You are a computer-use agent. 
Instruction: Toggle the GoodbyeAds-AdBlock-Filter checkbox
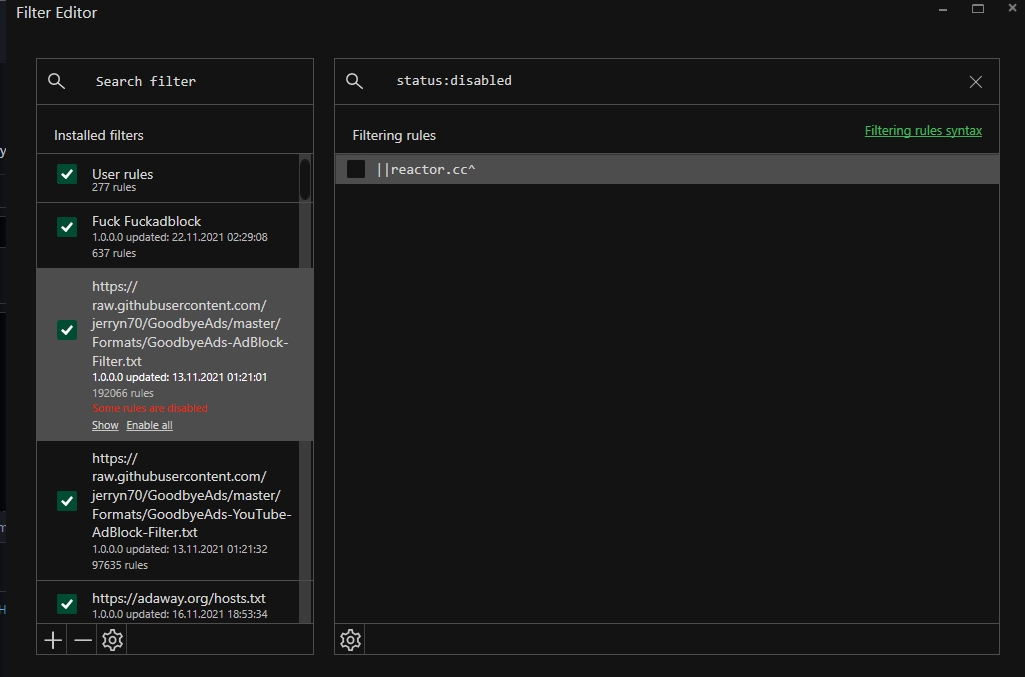pos(66,330)
